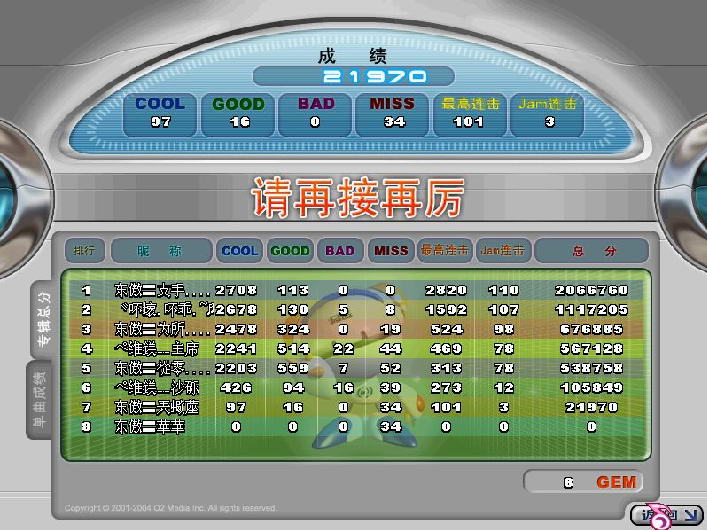Click the GEM counter display
Image resolution: width=707 pixels, height=530 pixels.
point(585,482)
